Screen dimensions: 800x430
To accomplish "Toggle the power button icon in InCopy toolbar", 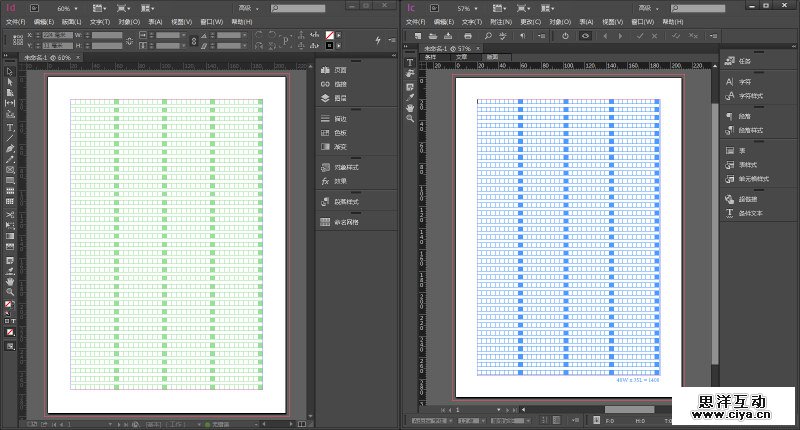I will click(565, 36).
